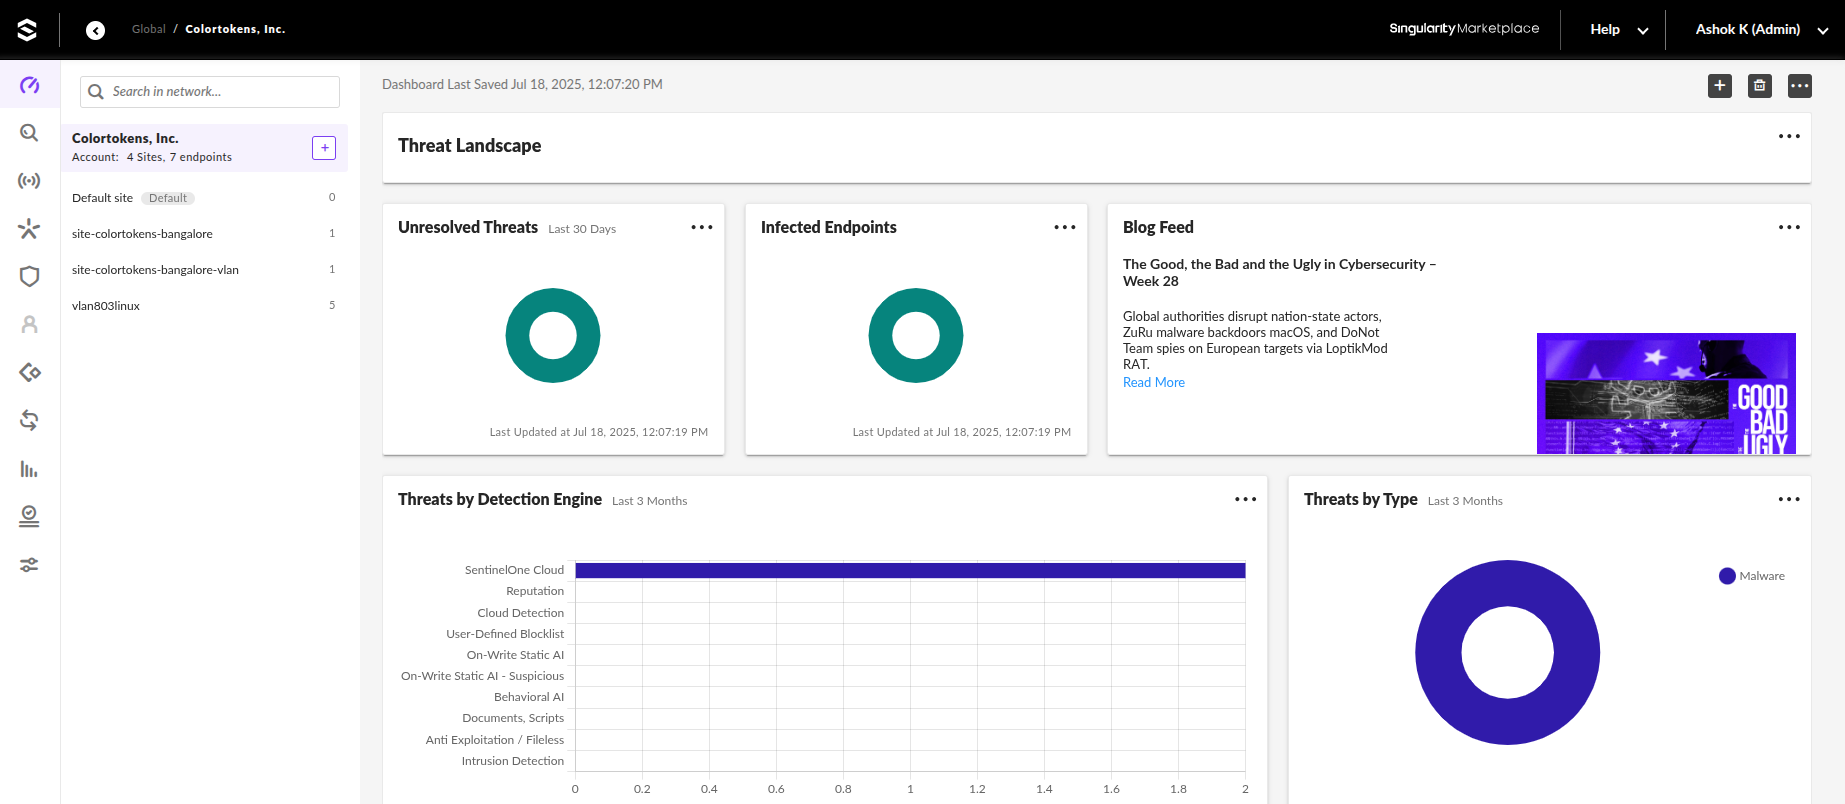
Task: Click the collapse sidebar back arrow icon
Action: [x=95, y=30]
